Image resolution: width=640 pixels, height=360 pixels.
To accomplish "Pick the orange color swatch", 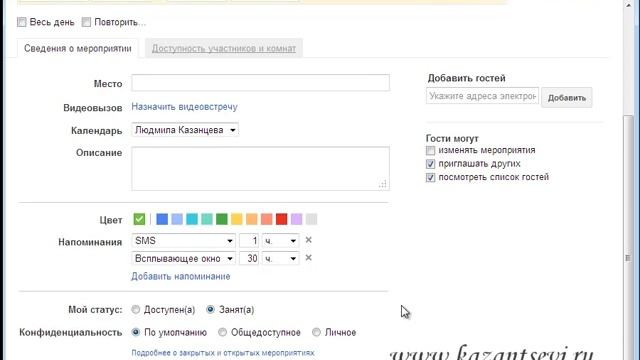I will (x=252, y=219).
